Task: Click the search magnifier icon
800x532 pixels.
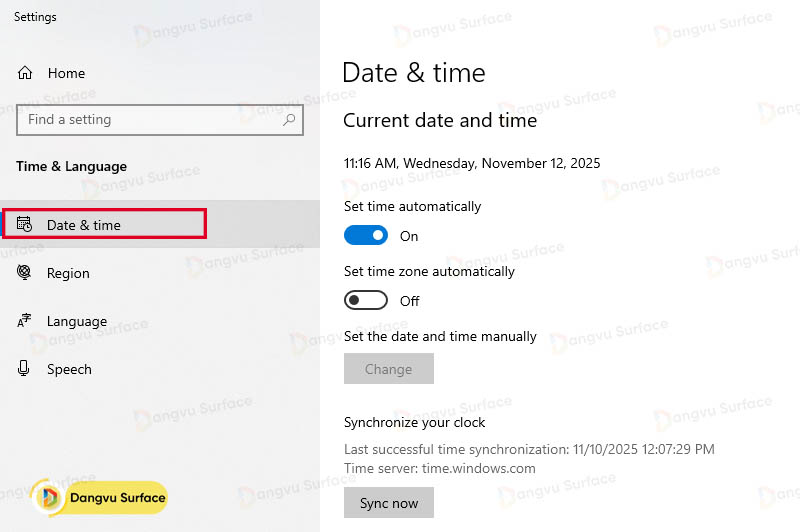Action: coord(289,120)
